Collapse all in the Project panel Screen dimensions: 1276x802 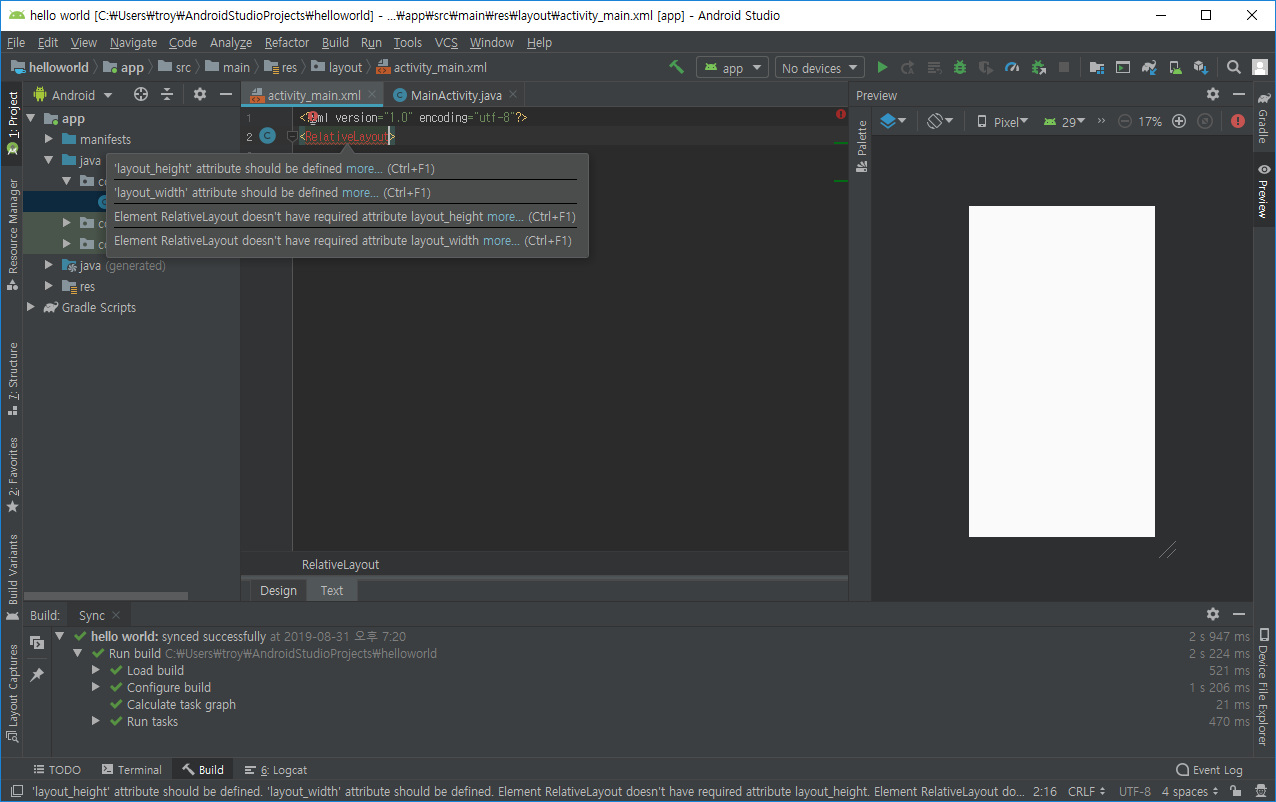tap(167, 94)
